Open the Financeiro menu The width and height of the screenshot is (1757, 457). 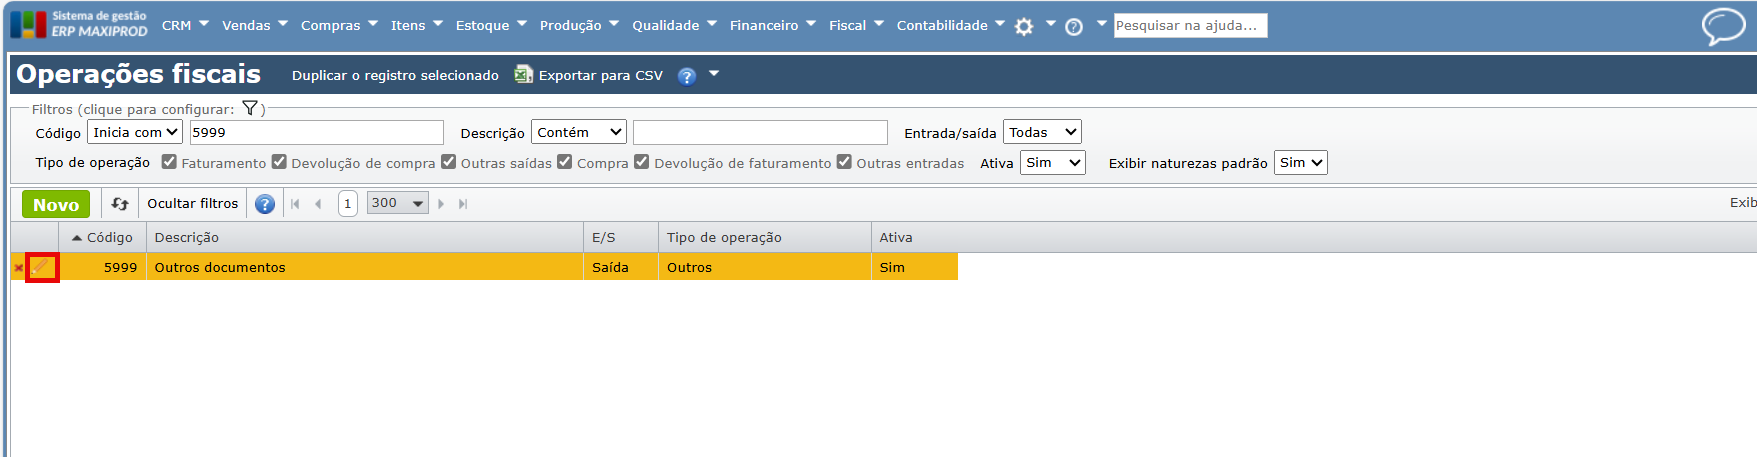(x=772, y=26)
